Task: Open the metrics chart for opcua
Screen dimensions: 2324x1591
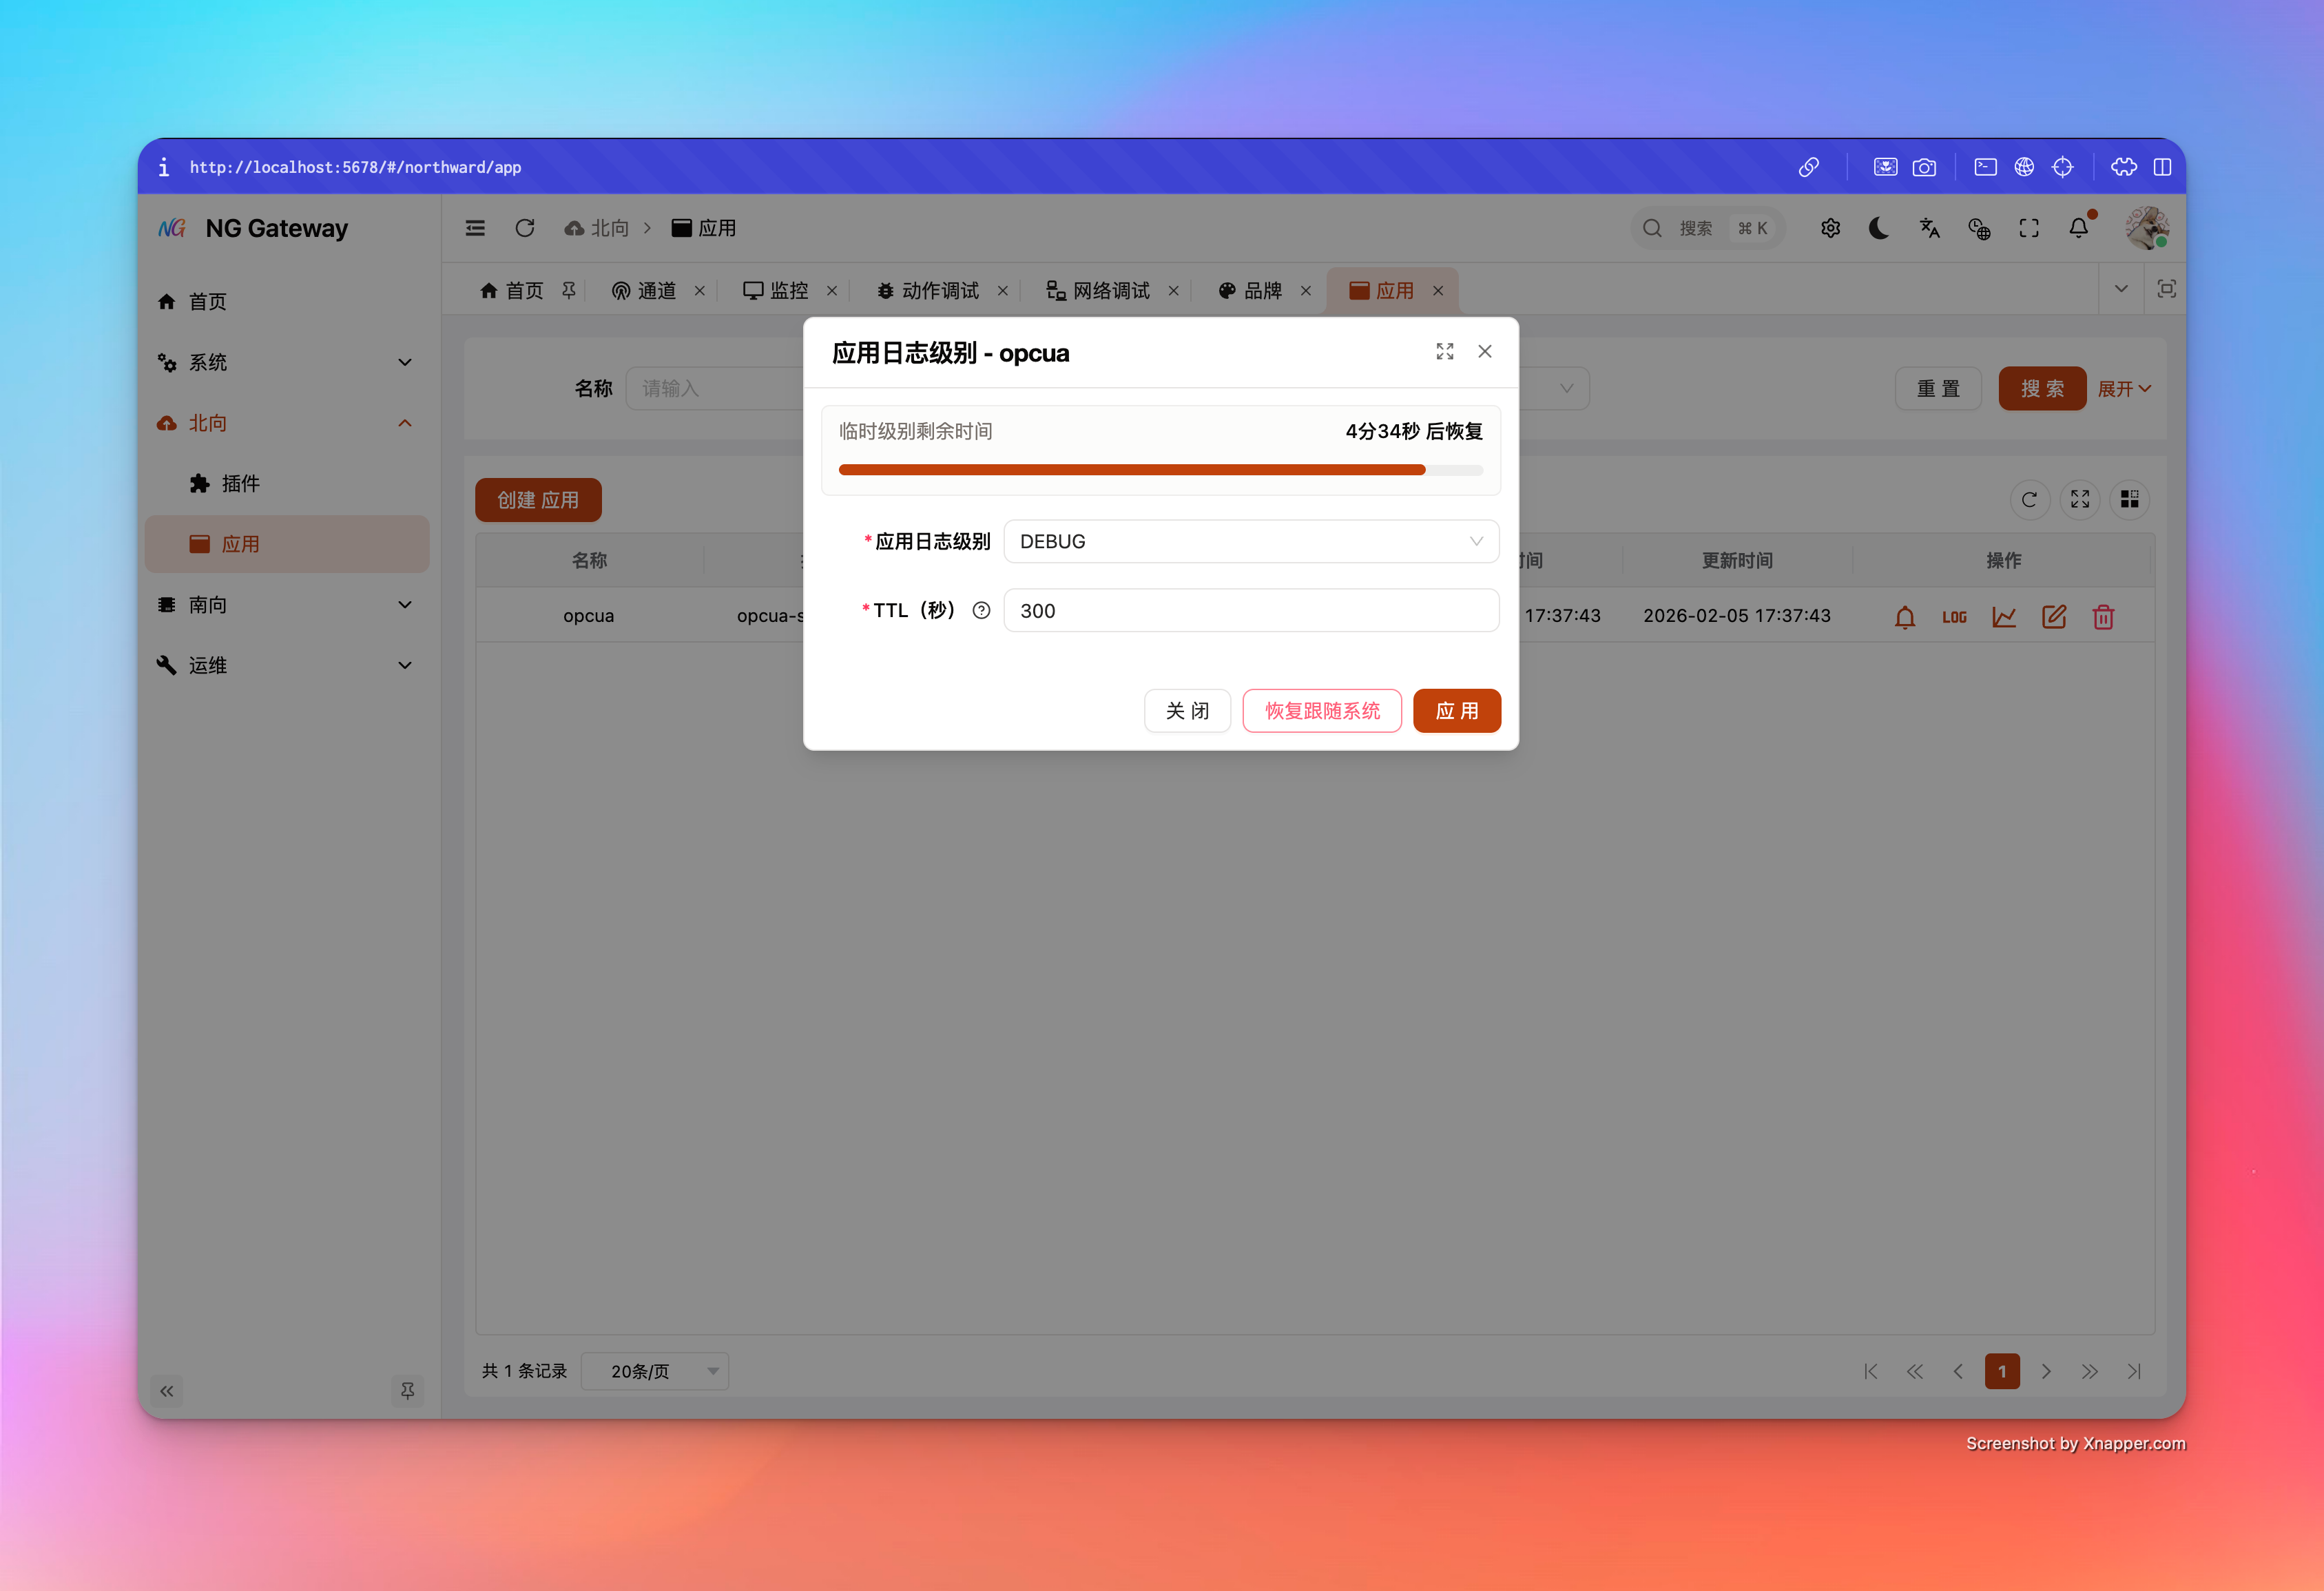Action: click(2004, 616)
